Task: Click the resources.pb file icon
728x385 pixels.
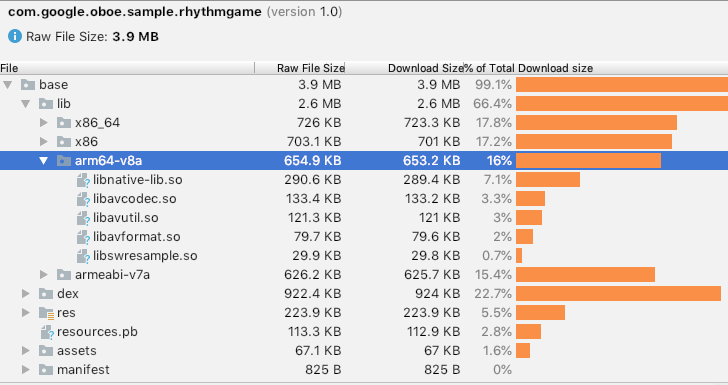Action: [x=47, y=332]
